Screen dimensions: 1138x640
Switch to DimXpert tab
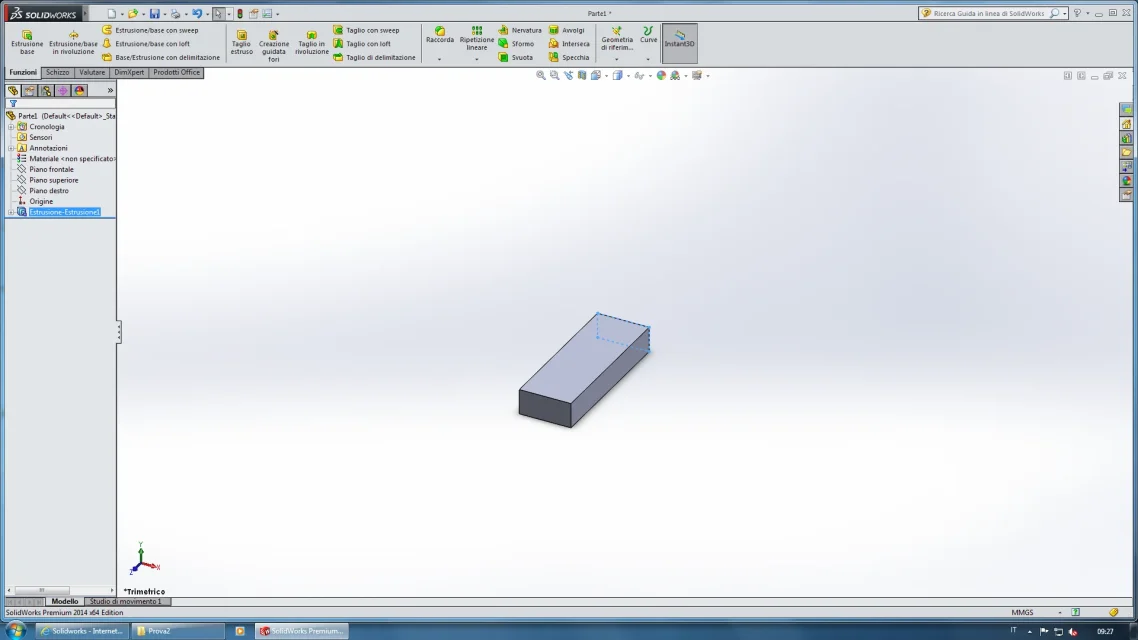click(129, 73)
